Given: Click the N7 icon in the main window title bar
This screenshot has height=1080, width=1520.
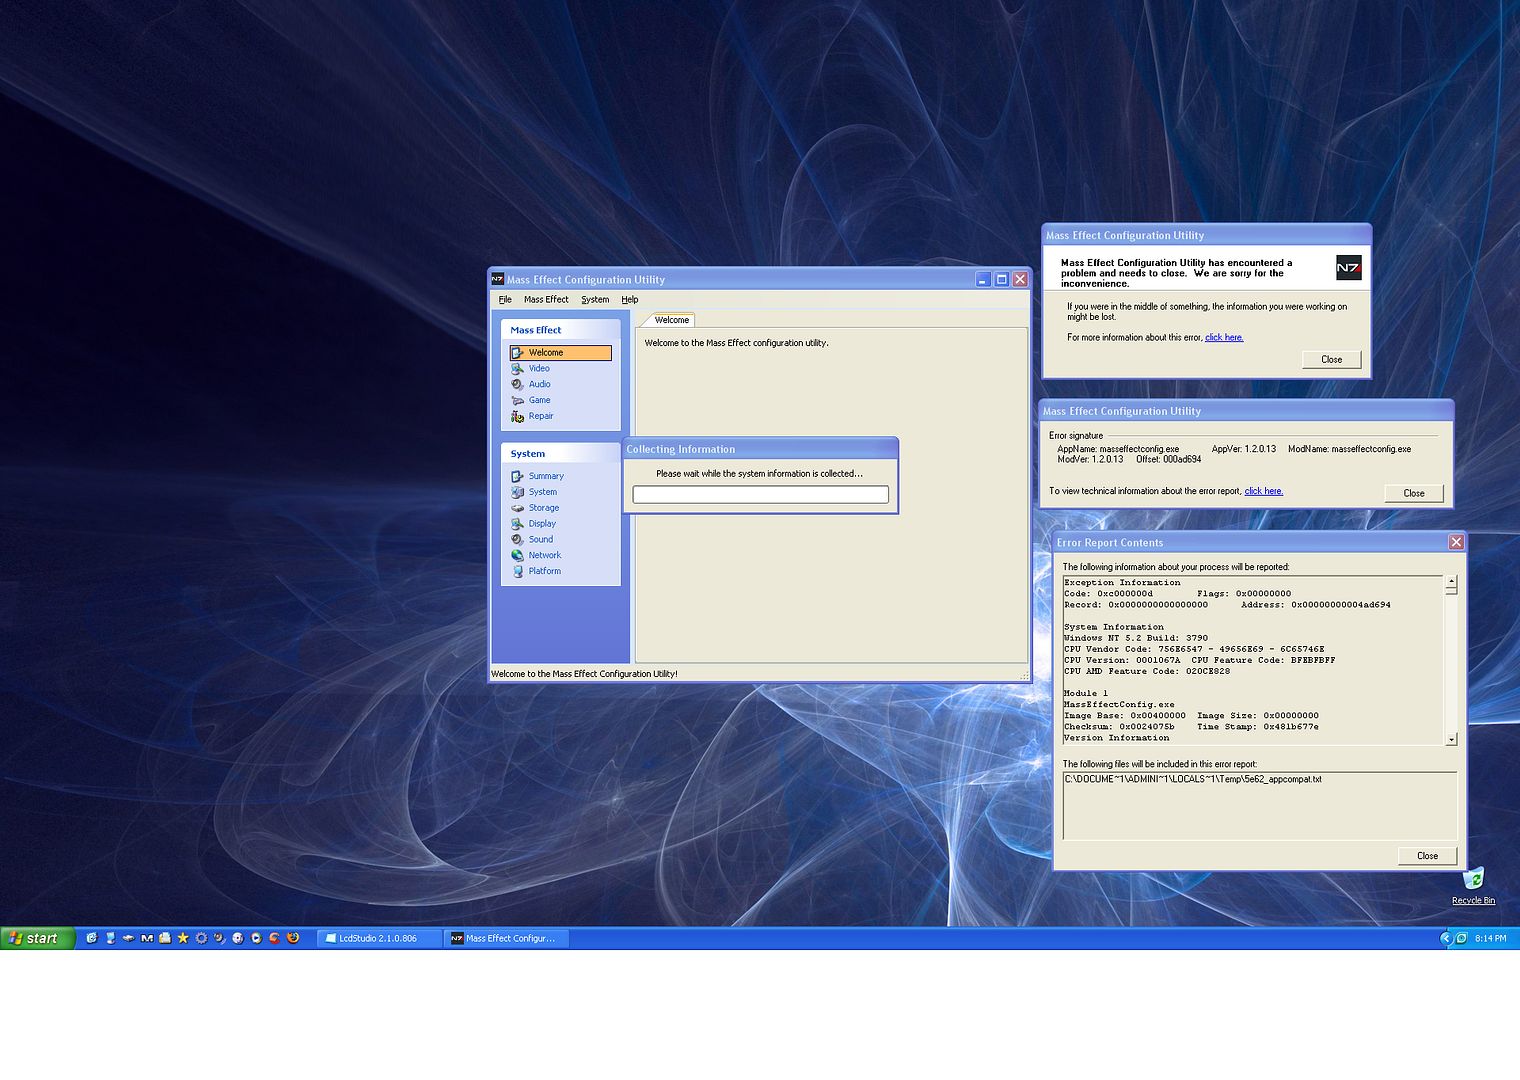Looking at the screenshot, I should (x=497, y=279).
